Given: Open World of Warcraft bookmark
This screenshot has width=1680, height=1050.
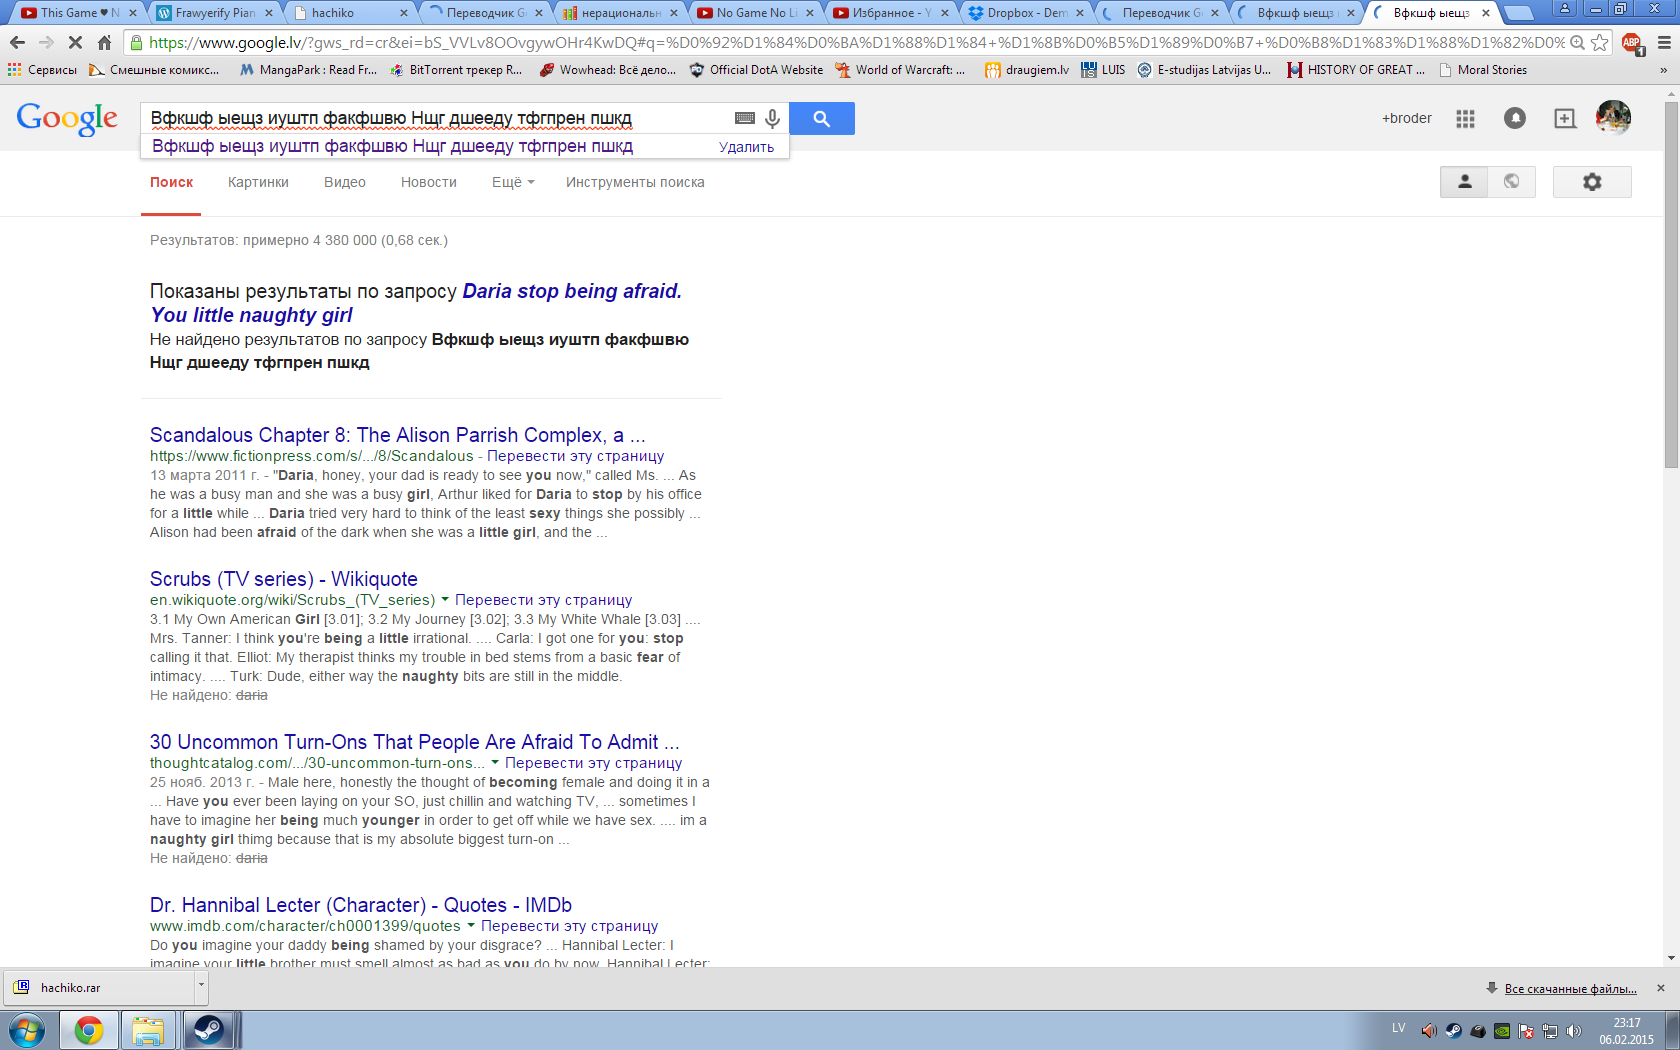Looking at the screenshot, I should [900, 70].
